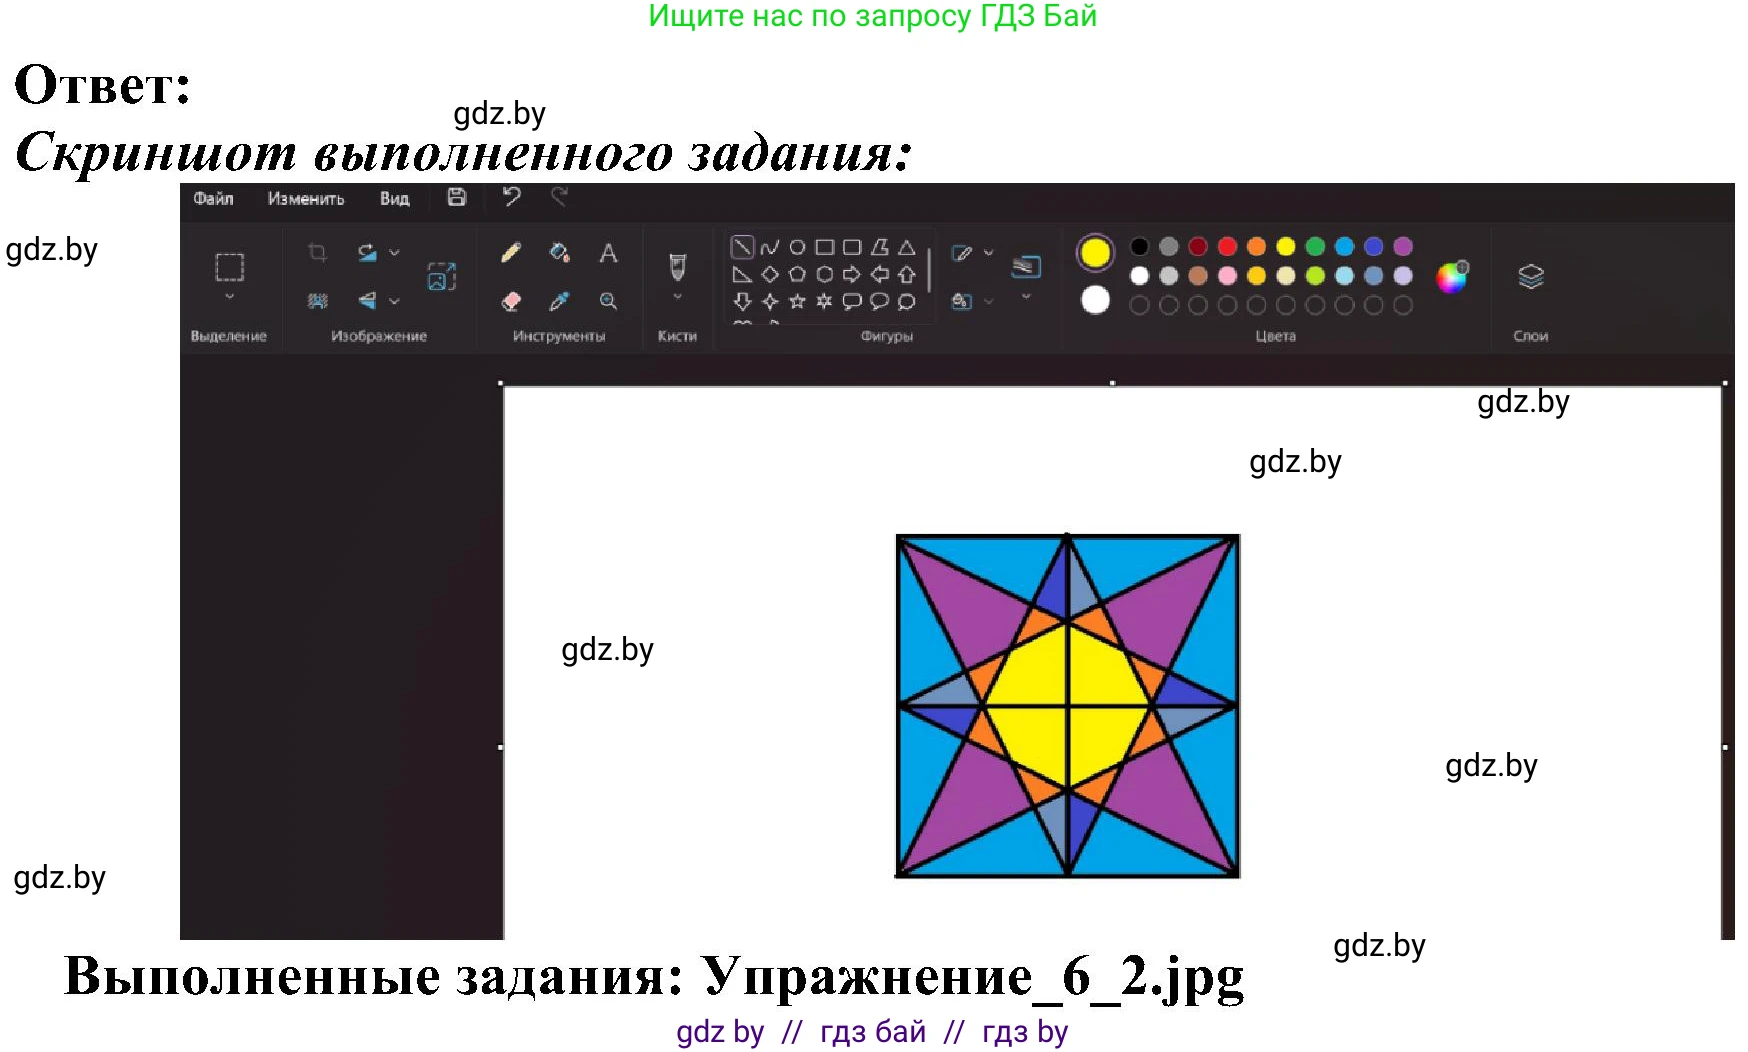This screenshot has width=1748, height=1052.
Task: Pick the green color swatch
Action: pos(1315,247)
